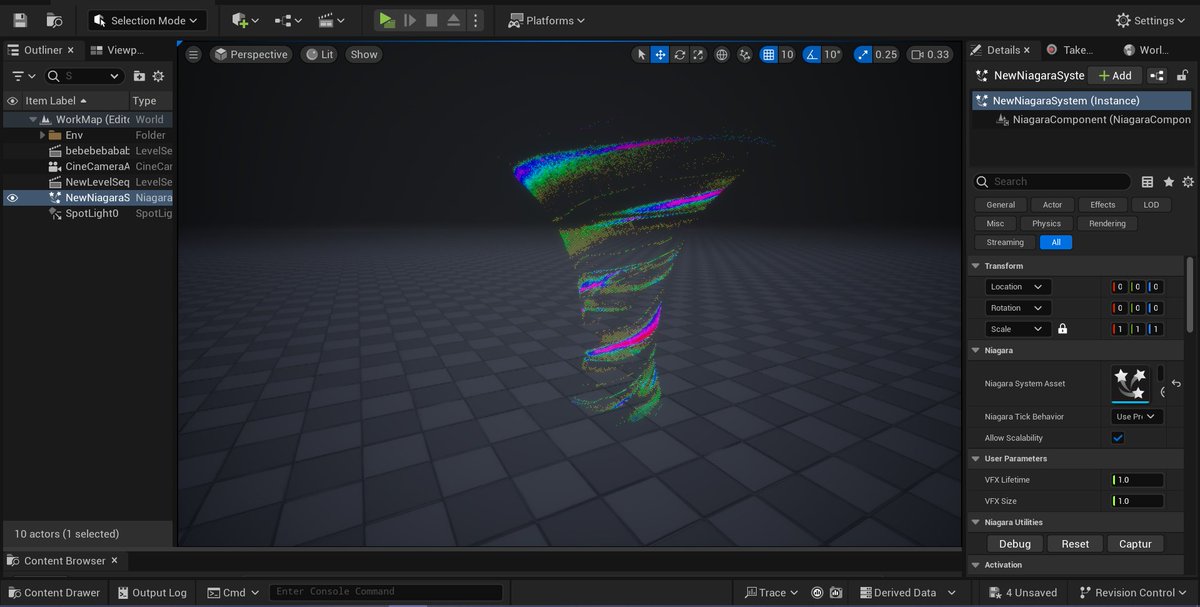Select the NiagaraComponent row in Details
Screen dimensions: 1200x607
[1082, 120]
